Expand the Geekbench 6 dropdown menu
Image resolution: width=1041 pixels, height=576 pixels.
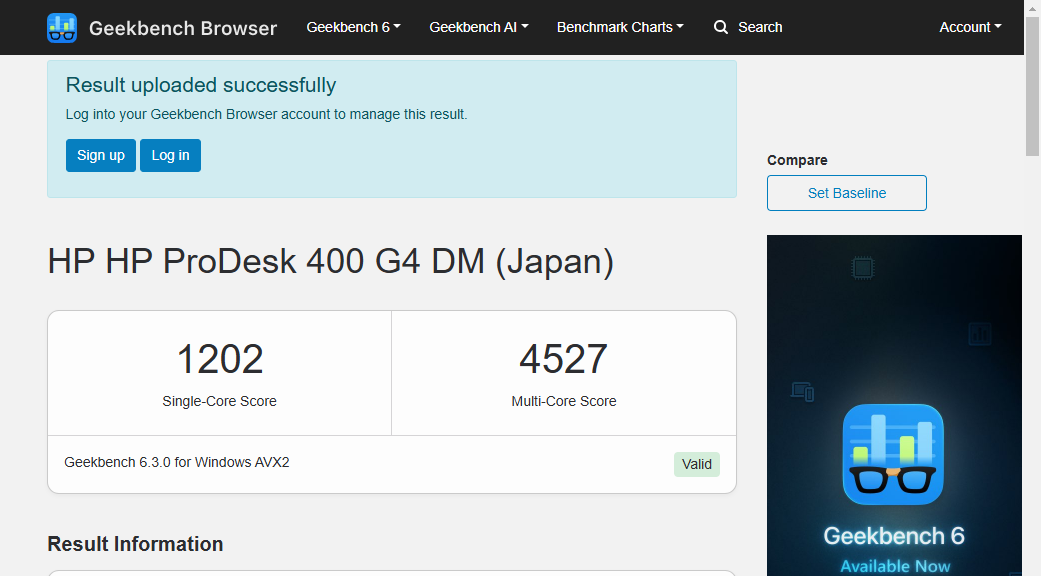(353, 27)
